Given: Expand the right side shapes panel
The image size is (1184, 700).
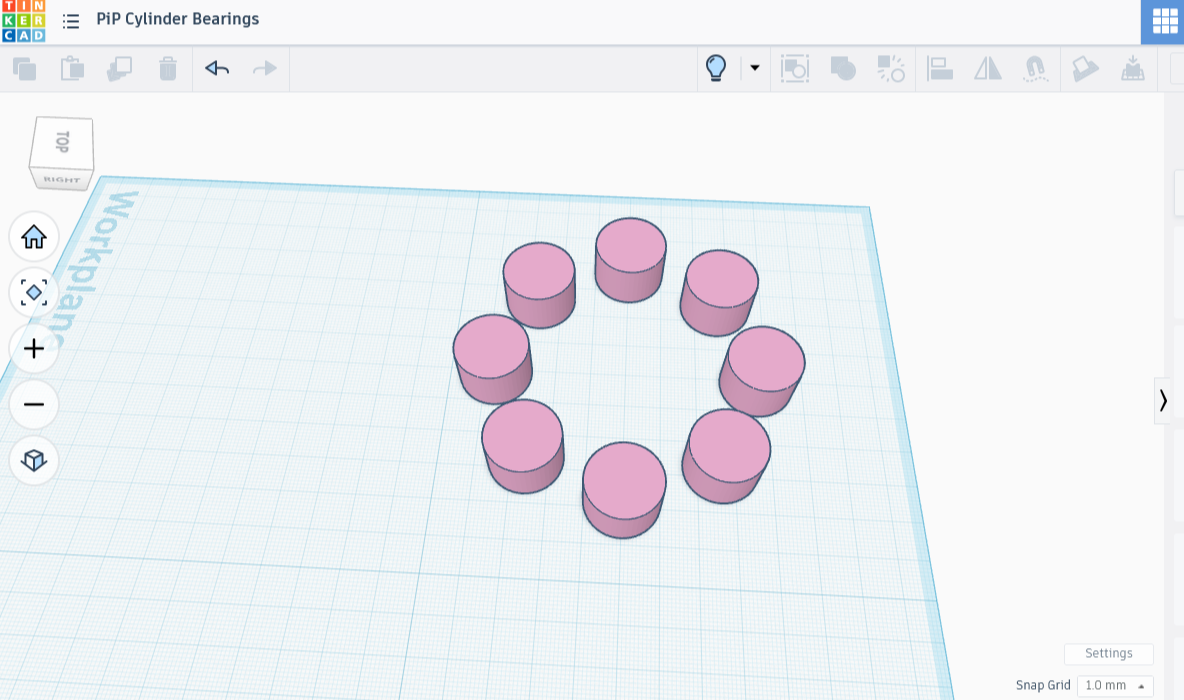Looking at the screenshot, I should 1163,400.
